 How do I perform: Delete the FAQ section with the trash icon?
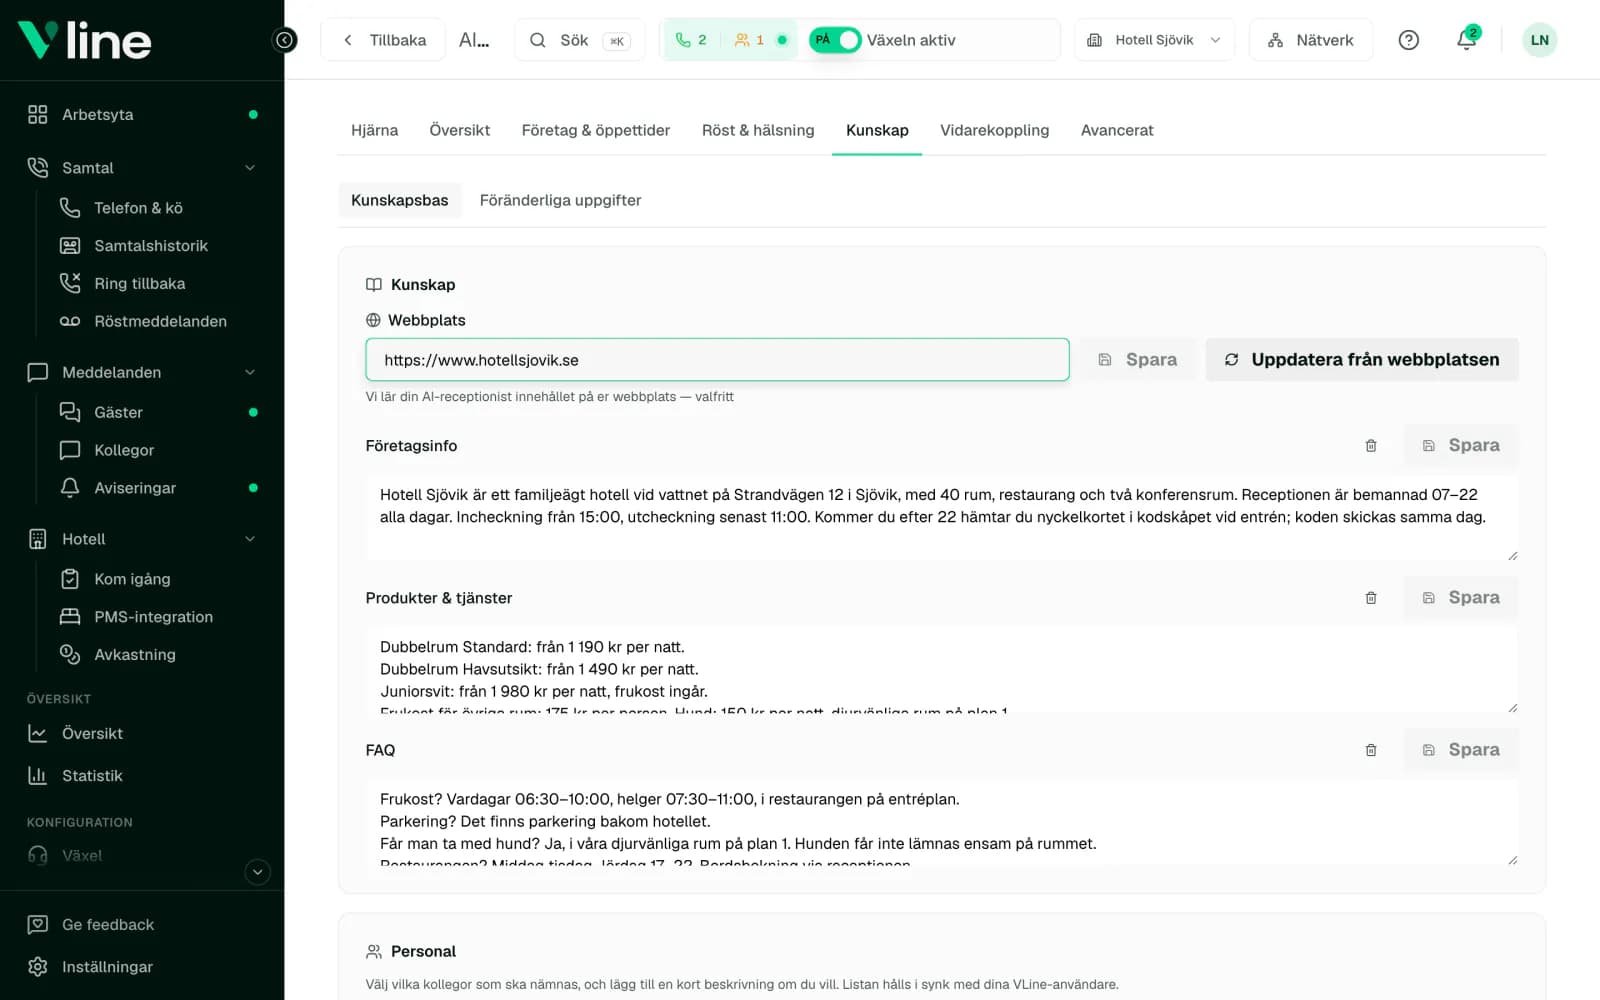pyautogui.click(x=1371, y=750)
